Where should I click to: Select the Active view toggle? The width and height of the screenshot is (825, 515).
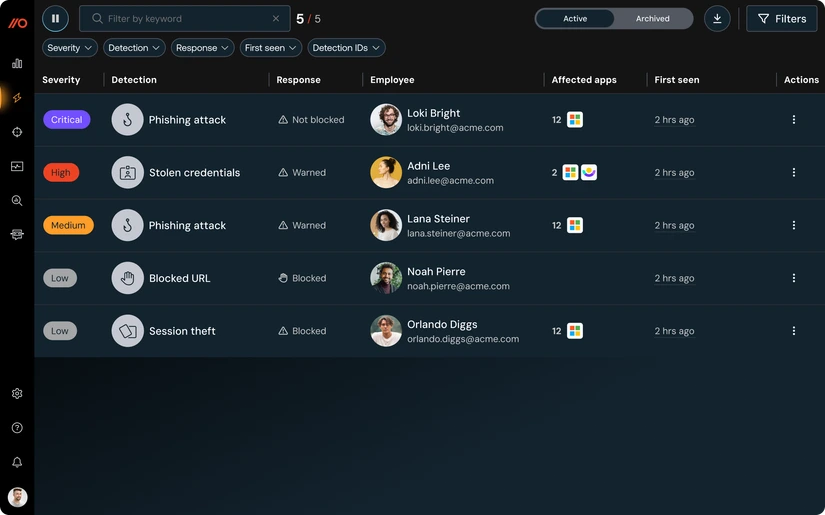(575, 18)
